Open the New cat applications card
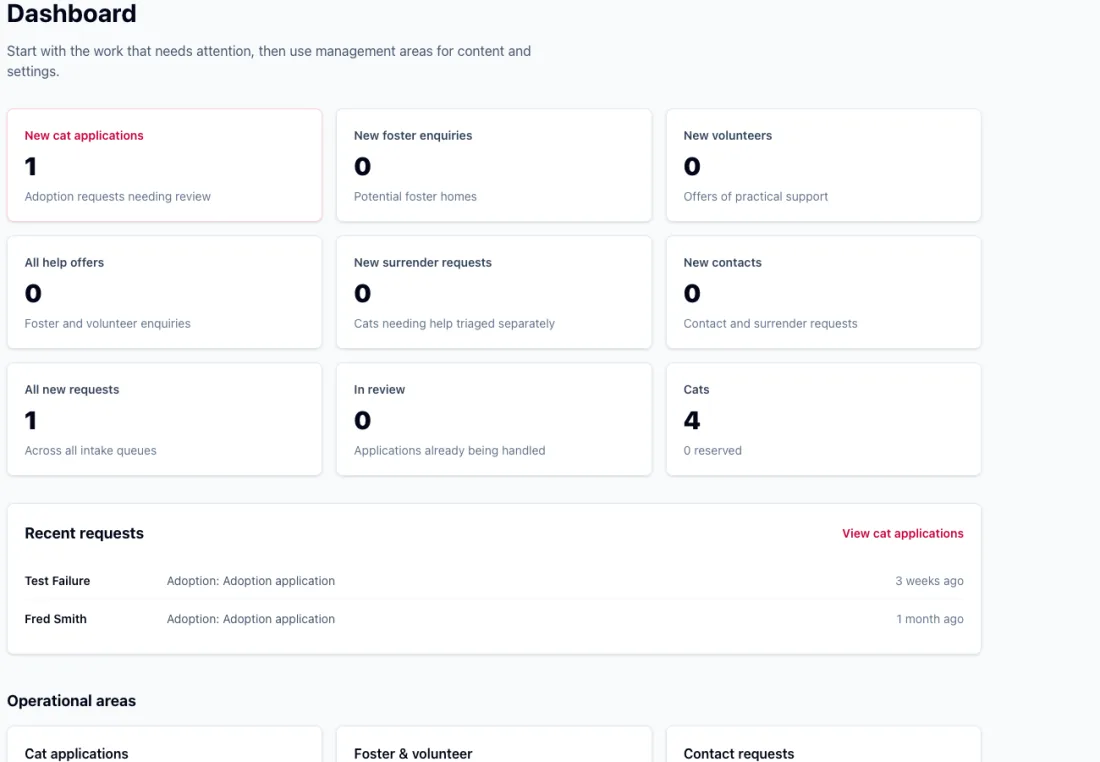Screen dimensions: 1100x762 pyautogui.click(x=164, y=165)
